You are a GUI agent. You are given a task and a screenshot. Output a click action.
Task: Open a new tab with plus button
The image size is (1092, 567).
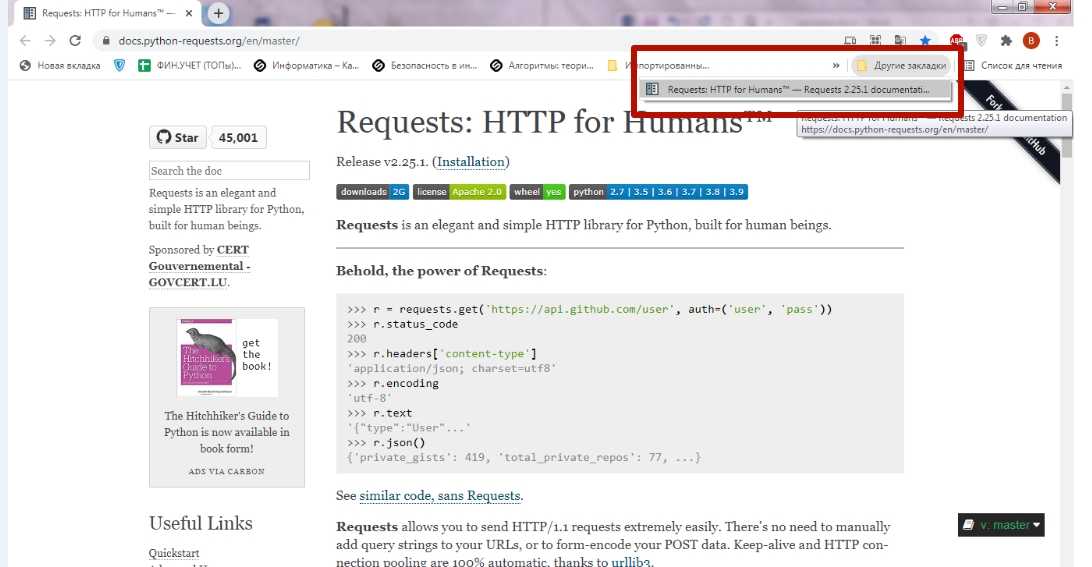pyautogui.click(x=218, y=13)
